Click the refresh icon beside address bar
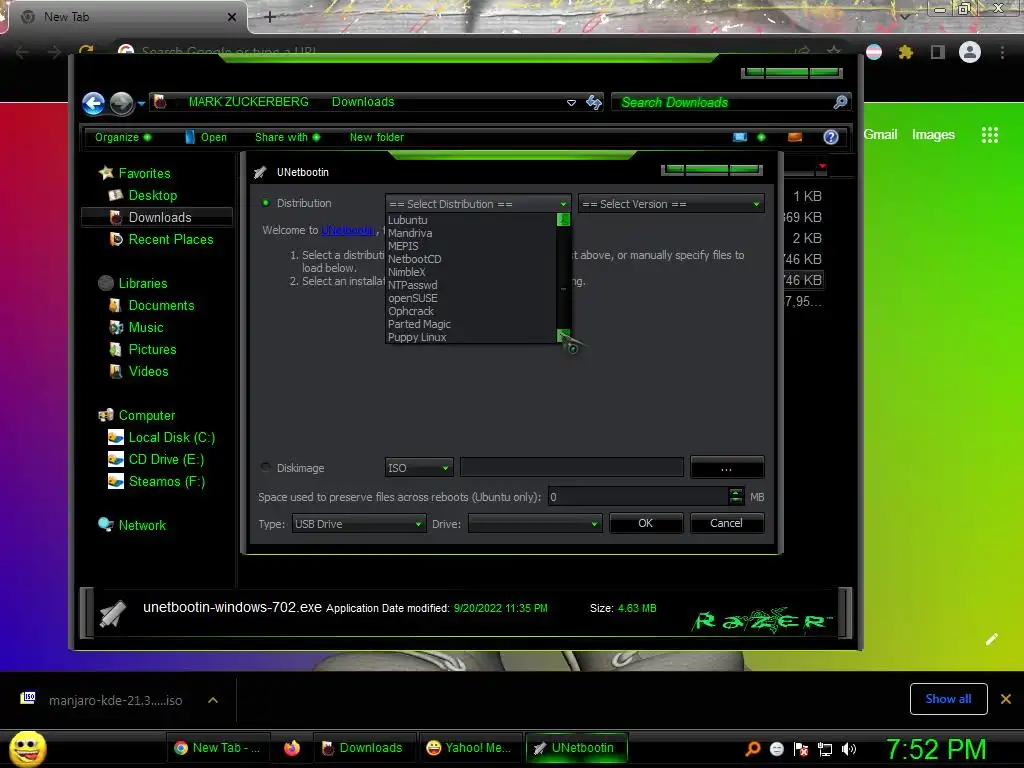The height and width of the screenshot is (768, 1024). point(594,102)
